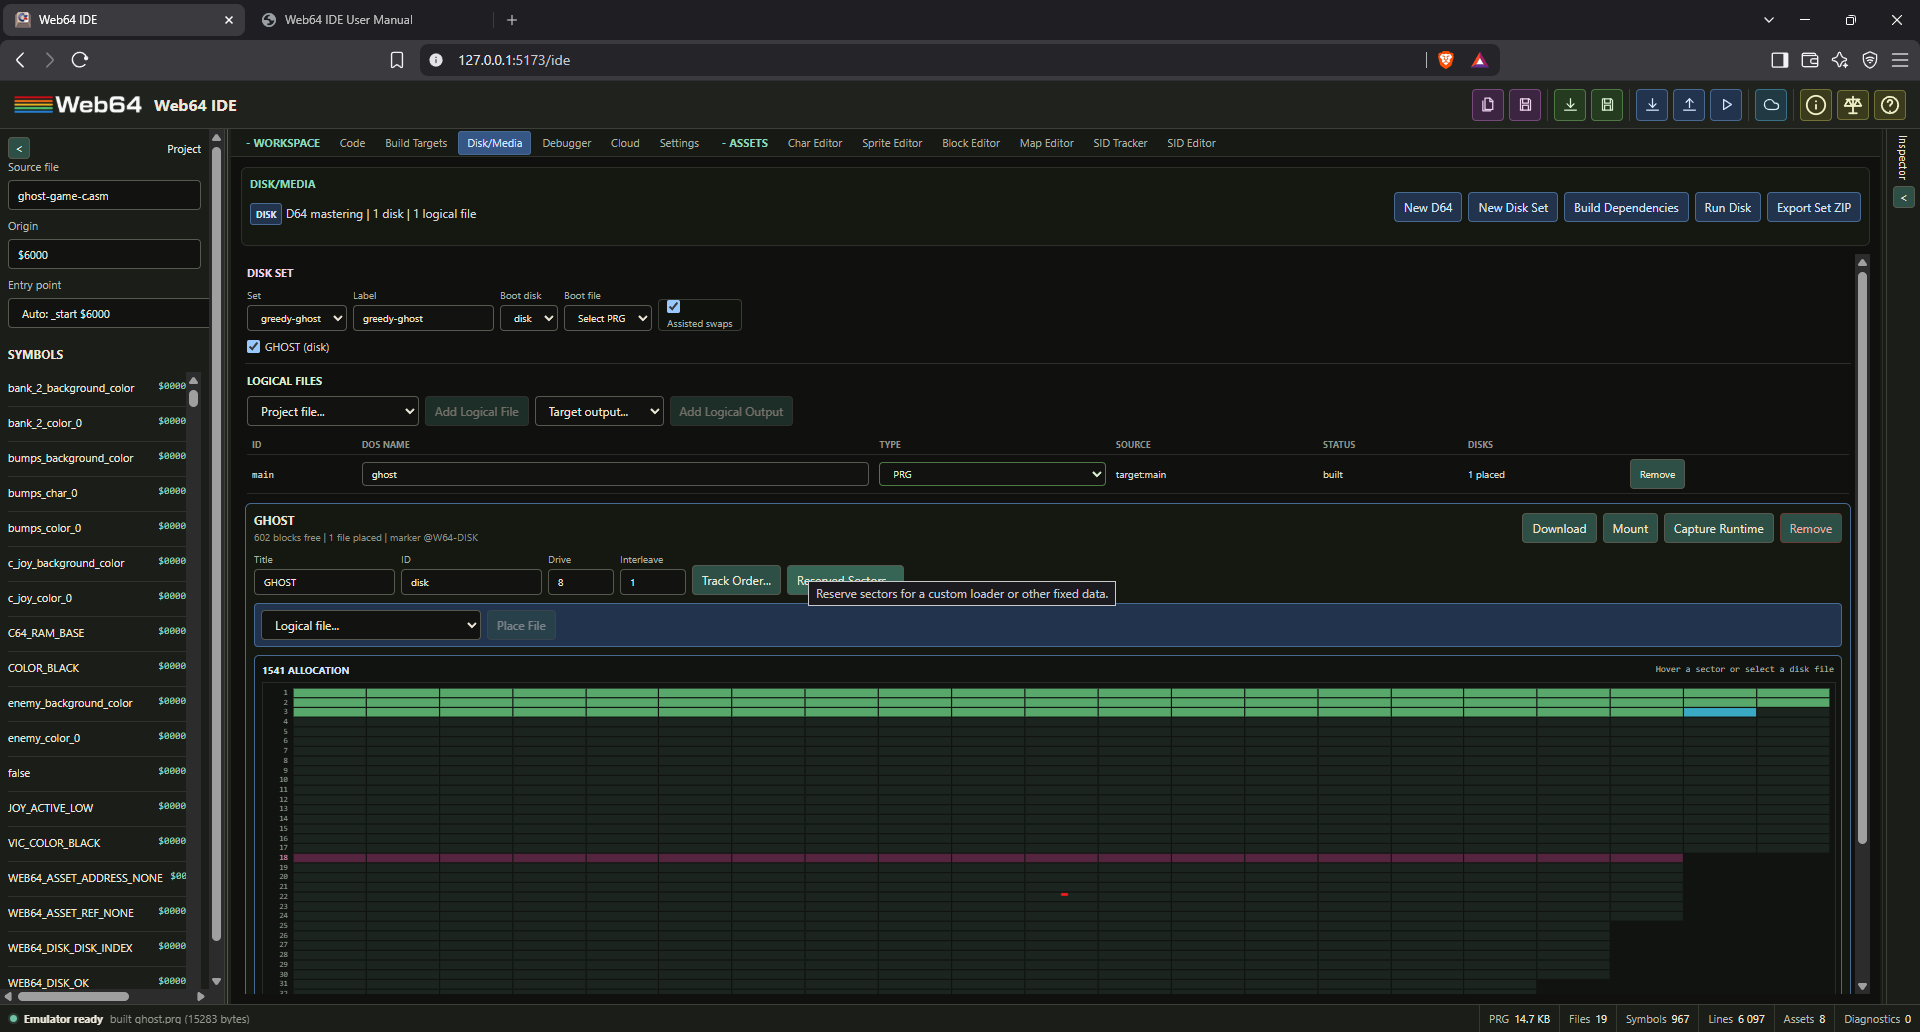Image resolution: width=1920 pixels, height=1032 pixels.
Task: Click the Build Dependencies button
Action: point(1626,208)
